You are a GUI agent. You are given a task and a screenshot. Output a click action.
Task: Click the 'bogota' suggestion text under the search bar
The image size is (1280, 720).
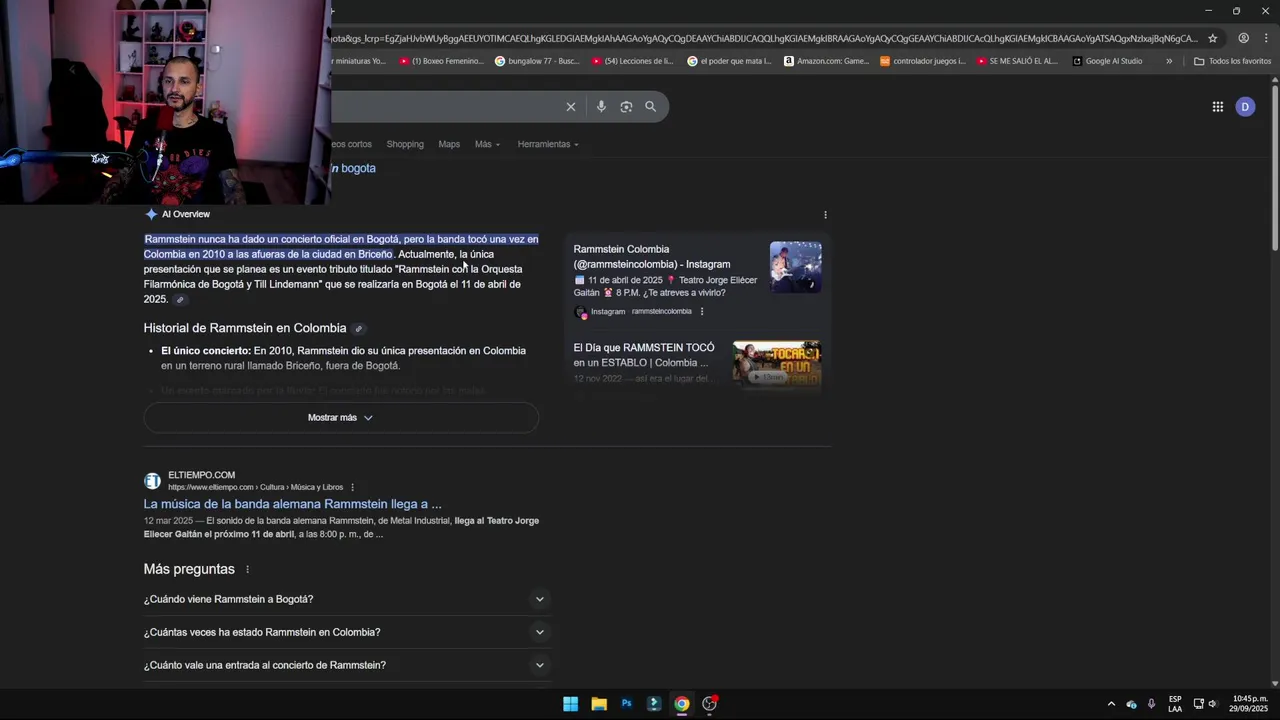point(358,169)
